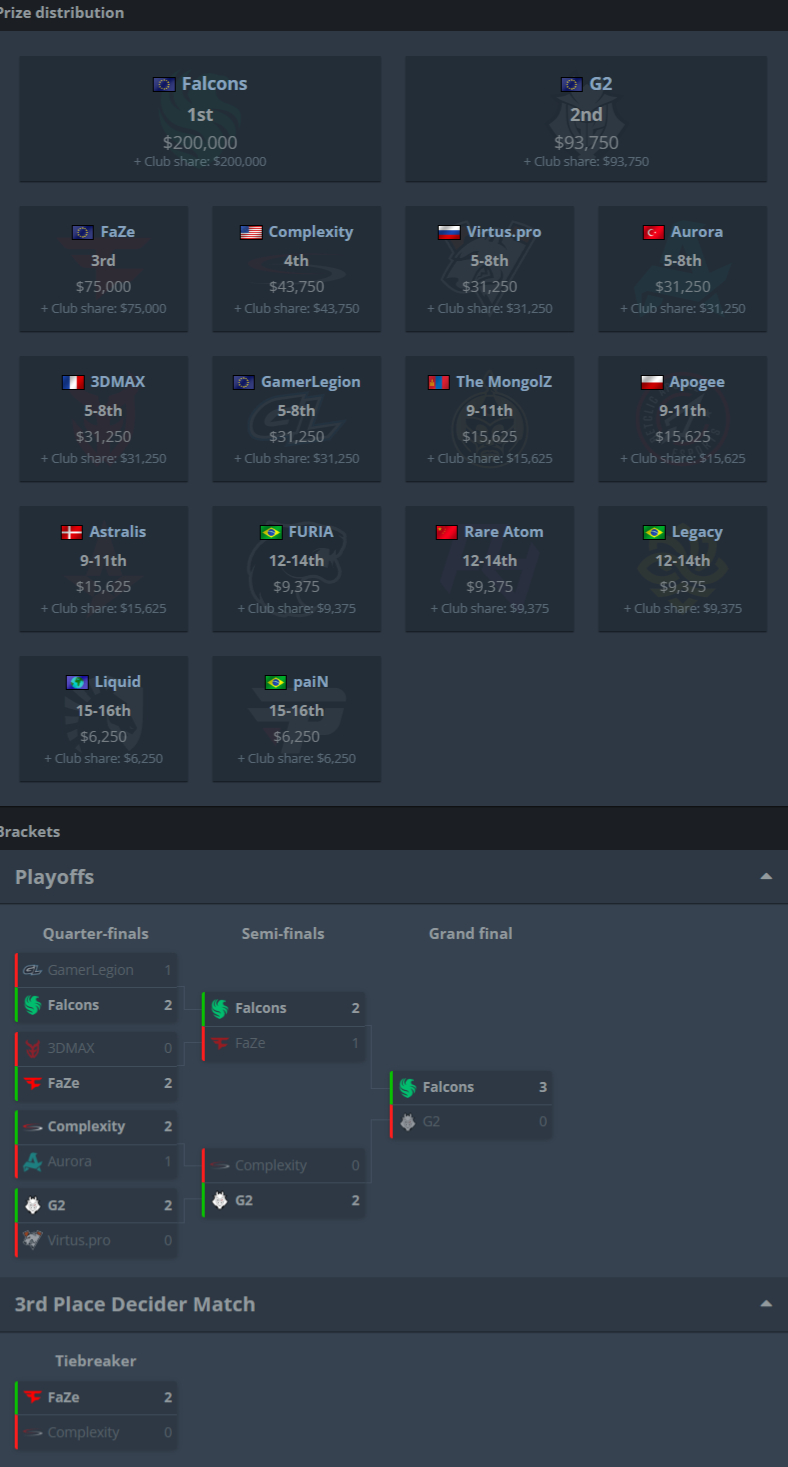Viewport: 788px width, 1467px height.
Task: Click the Russian flag beside Virtus.pro
Action: click(x=449, y=232)
